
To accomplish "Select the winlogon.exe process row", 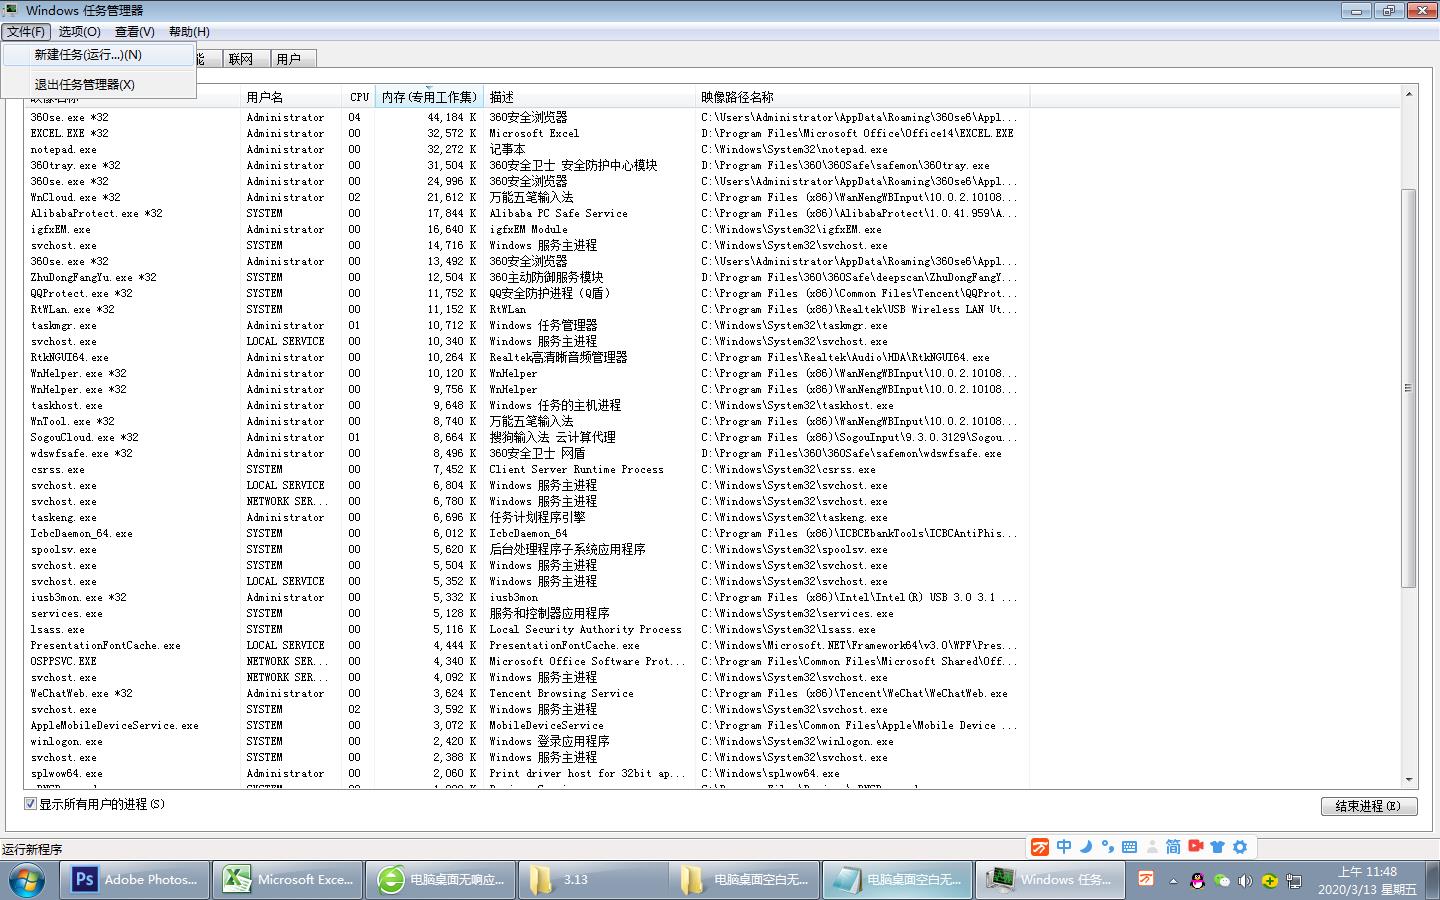I will 528,741.
